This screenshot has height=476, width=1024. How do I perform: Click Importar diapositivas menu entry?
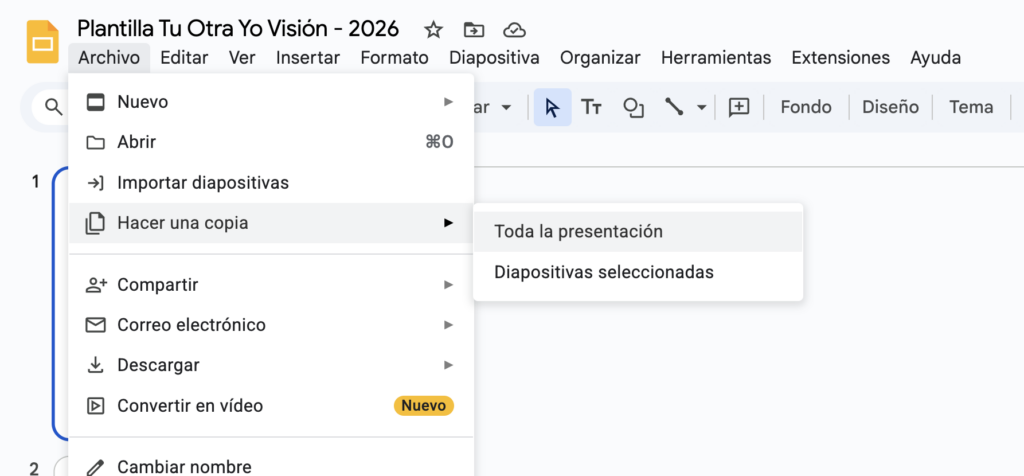tap(203, 183)
